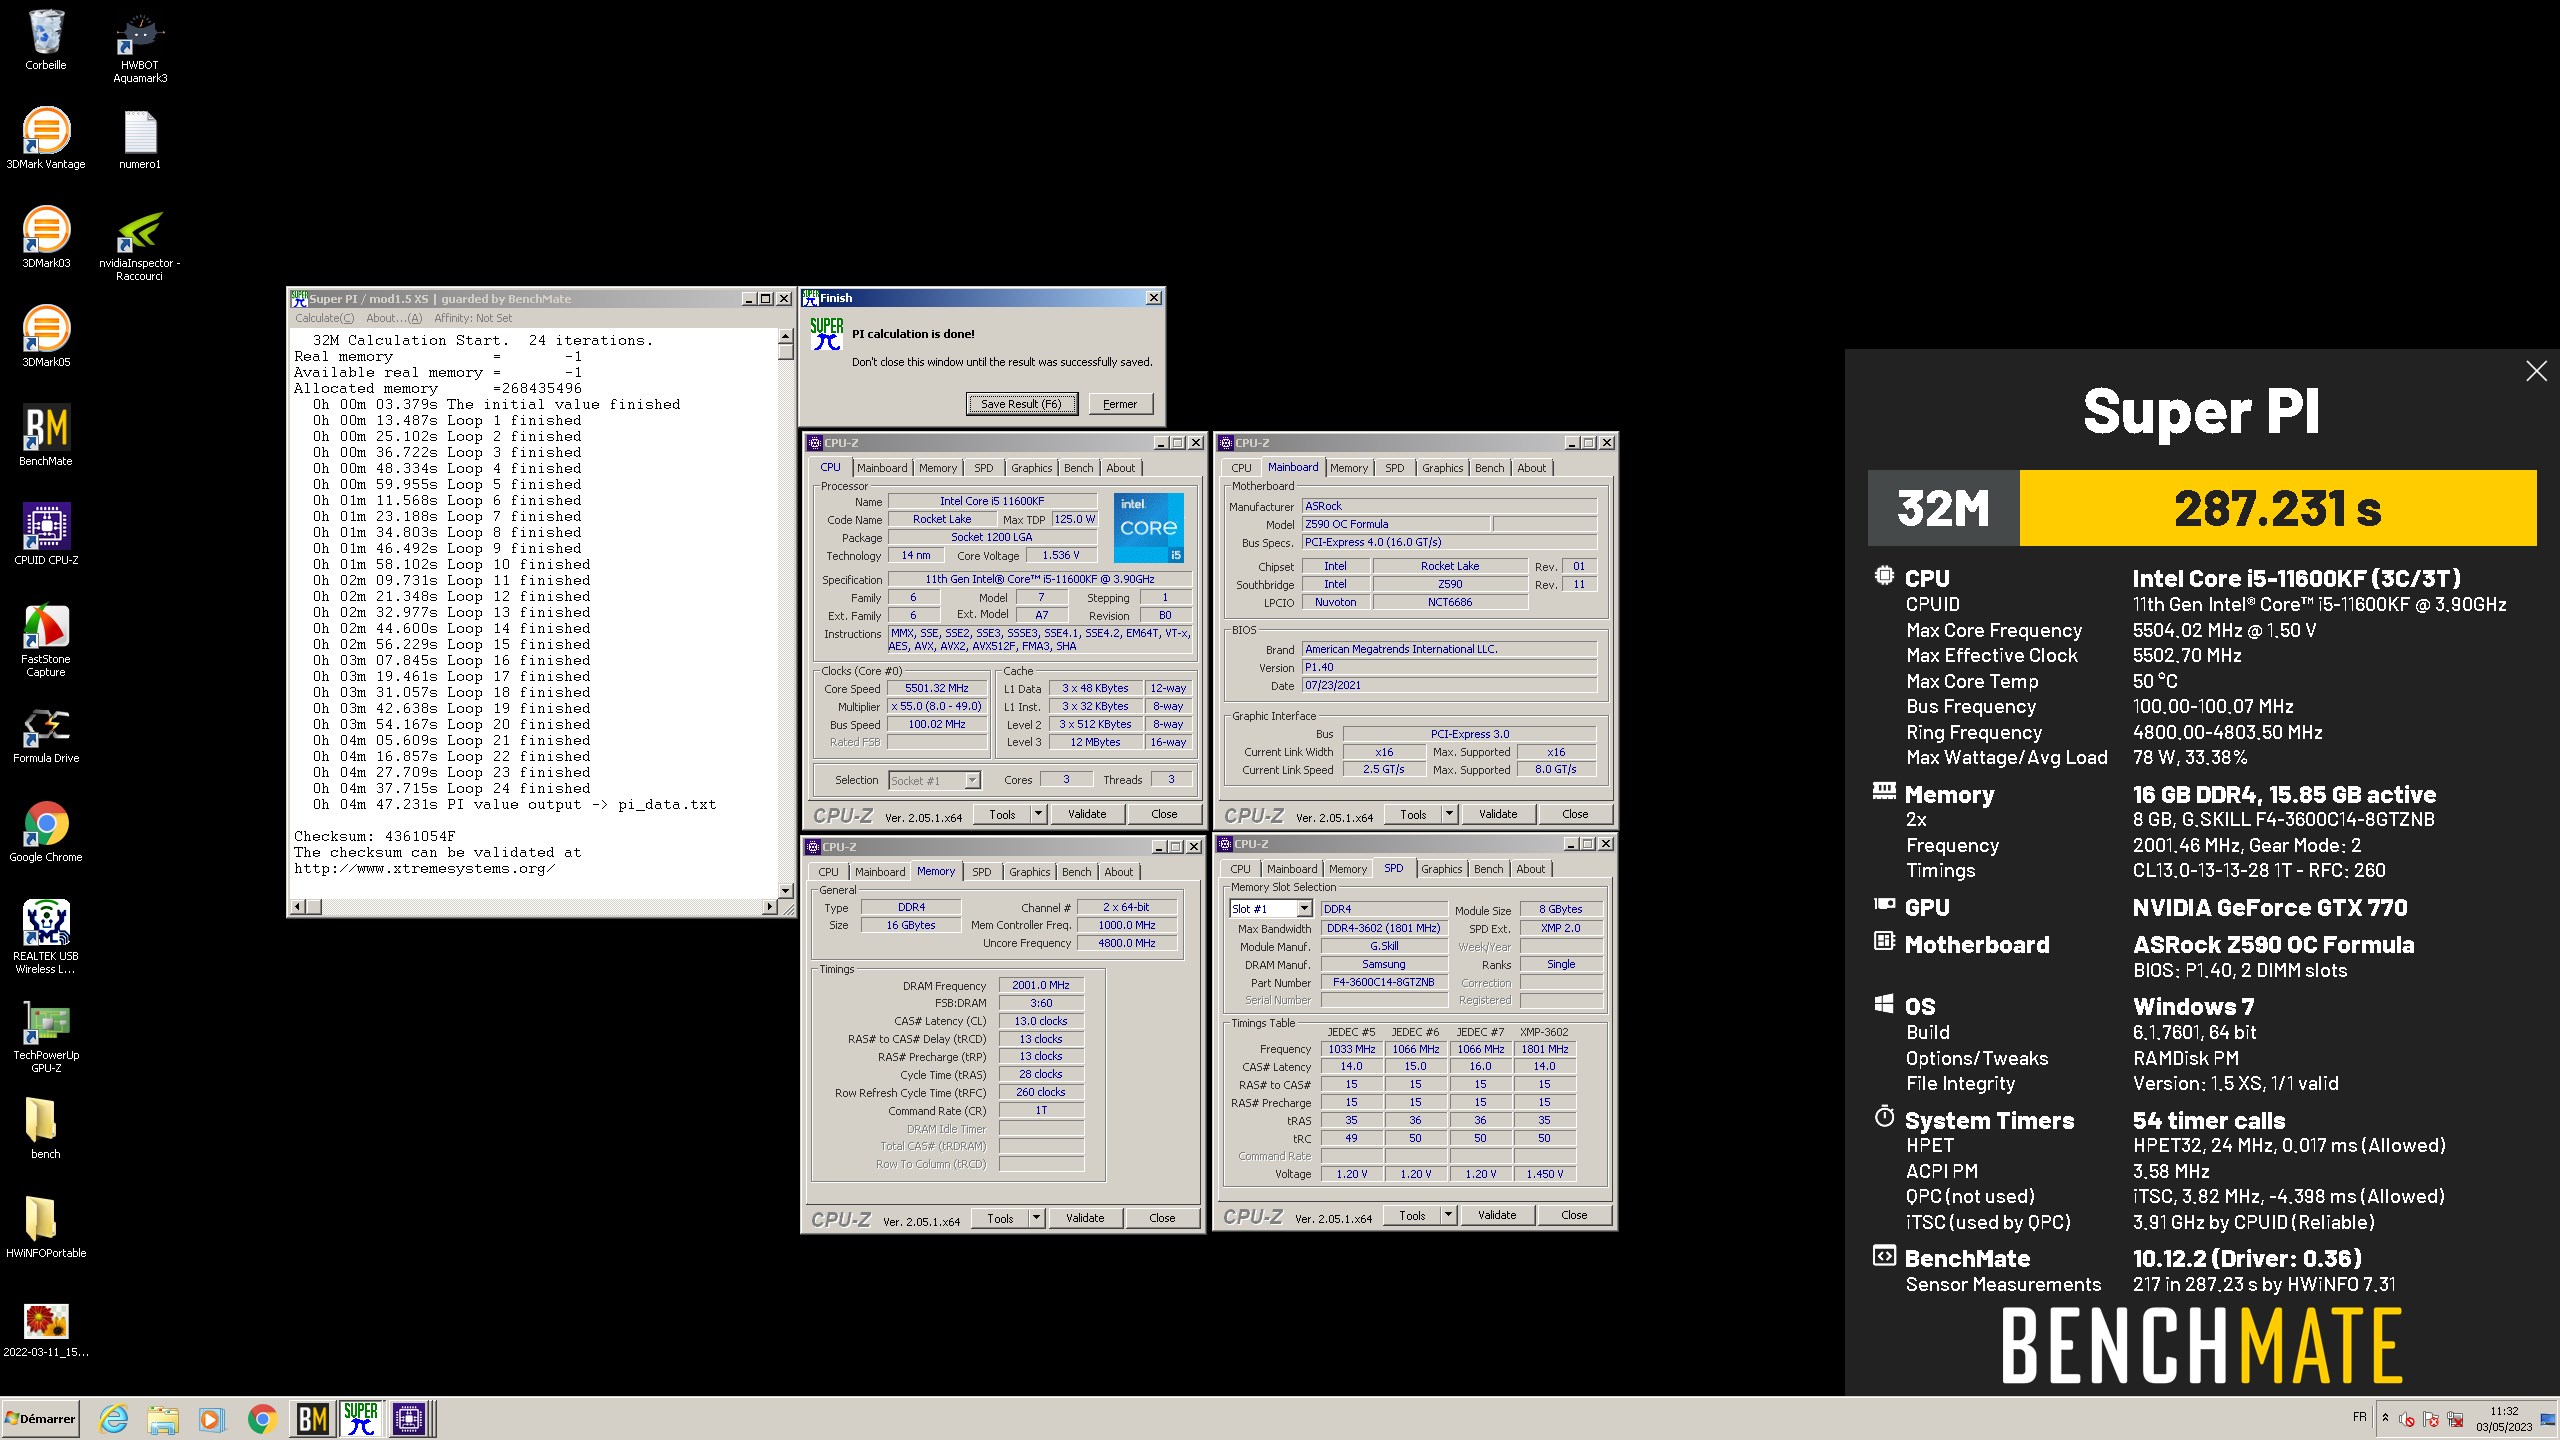Switch to Mainboard tab in CPU-Z CPU window

(882, 468)
